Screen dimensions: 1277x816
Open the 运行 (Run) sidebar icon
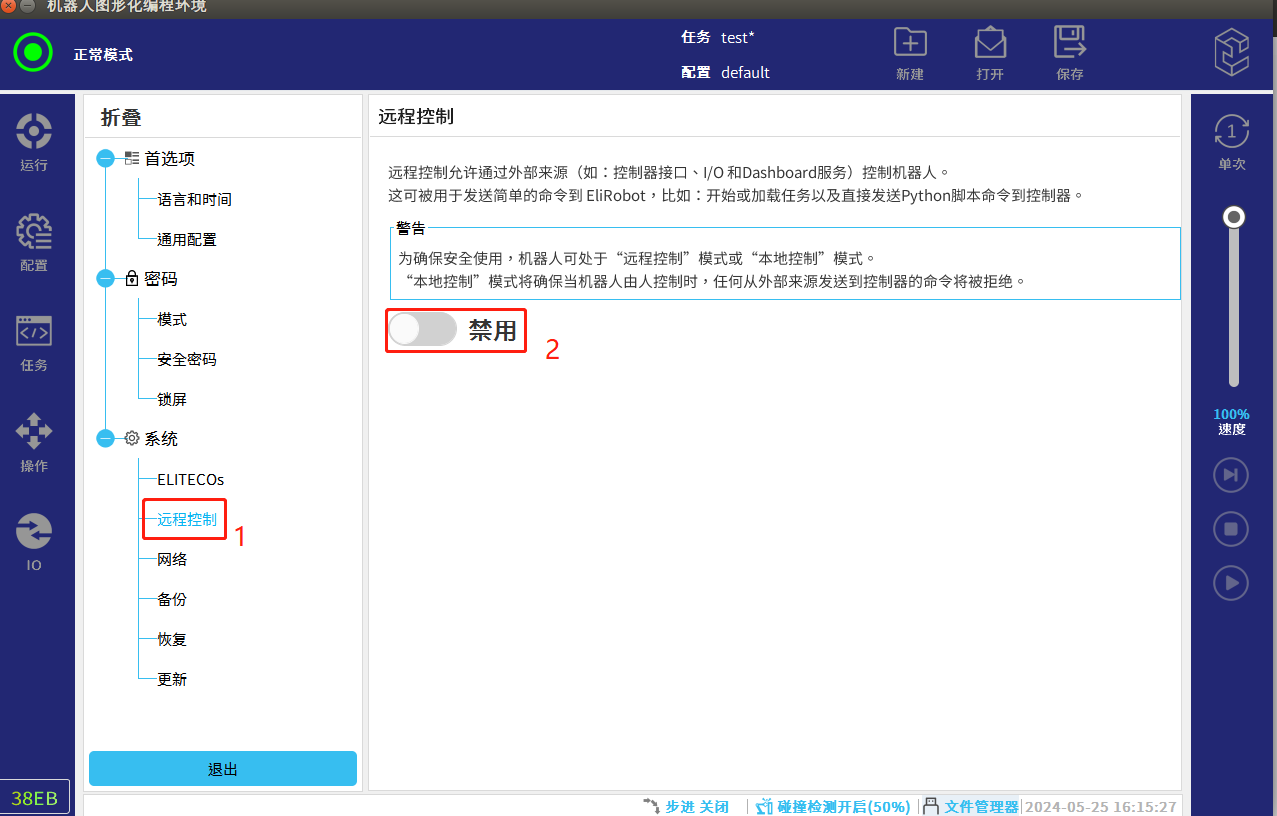[x=34, y=141]
